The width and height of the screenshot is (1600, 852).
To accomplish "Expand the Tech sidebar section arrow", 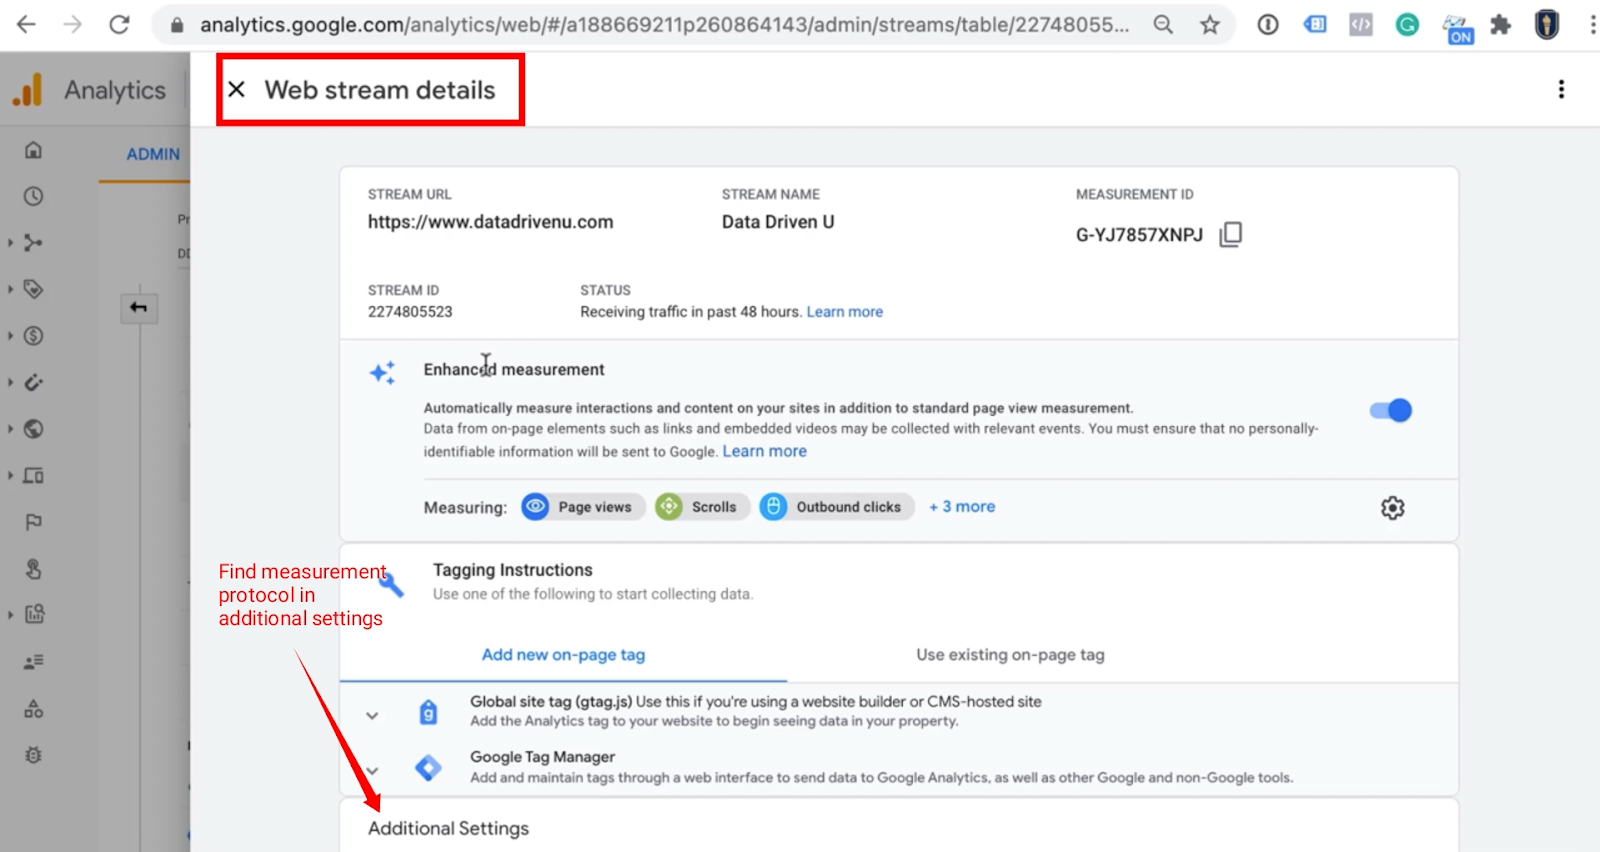I will click(x=11, y=476).
